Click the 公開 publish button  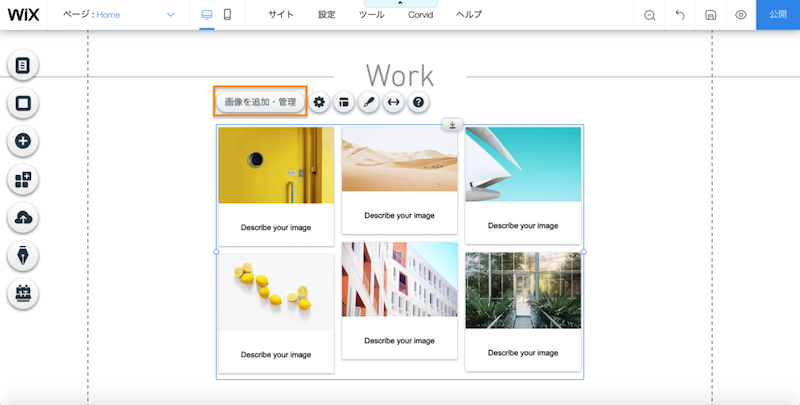(x=778, y=15)
